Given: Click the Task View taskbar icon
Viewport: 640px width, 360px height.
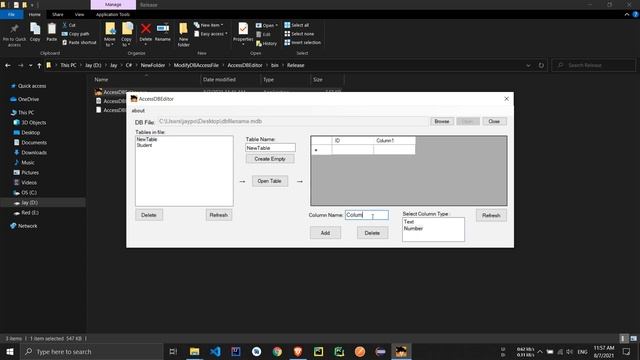Looking at the screenshot, I should pos(173,351).
